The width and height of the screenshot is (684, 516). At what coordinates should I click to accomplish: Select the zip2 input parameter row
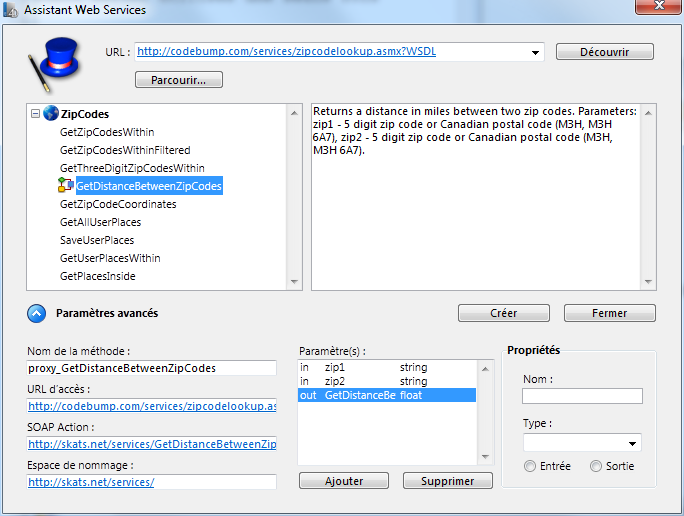click(x=387, y=381)
